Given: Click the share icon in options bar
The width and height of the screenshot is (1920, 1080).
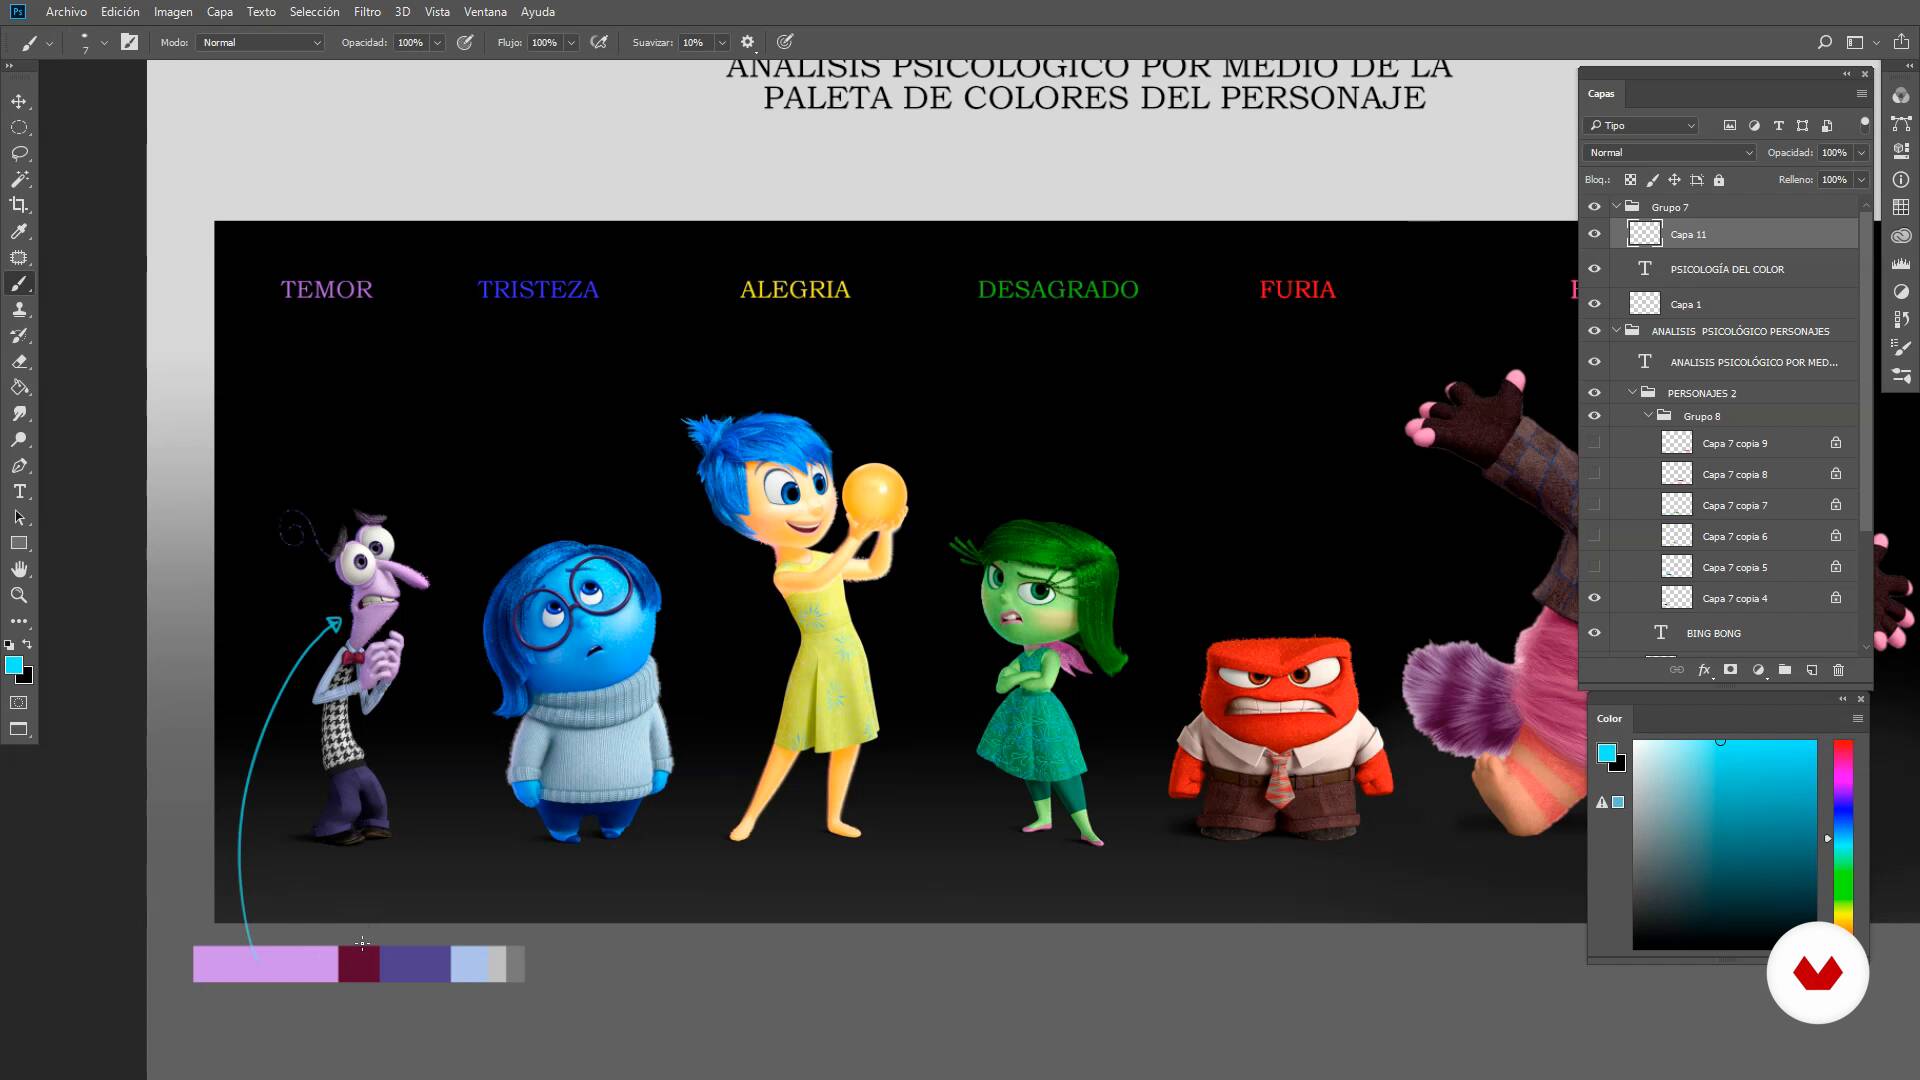Looking at the screenshot, I should [x=1901, y=42].
